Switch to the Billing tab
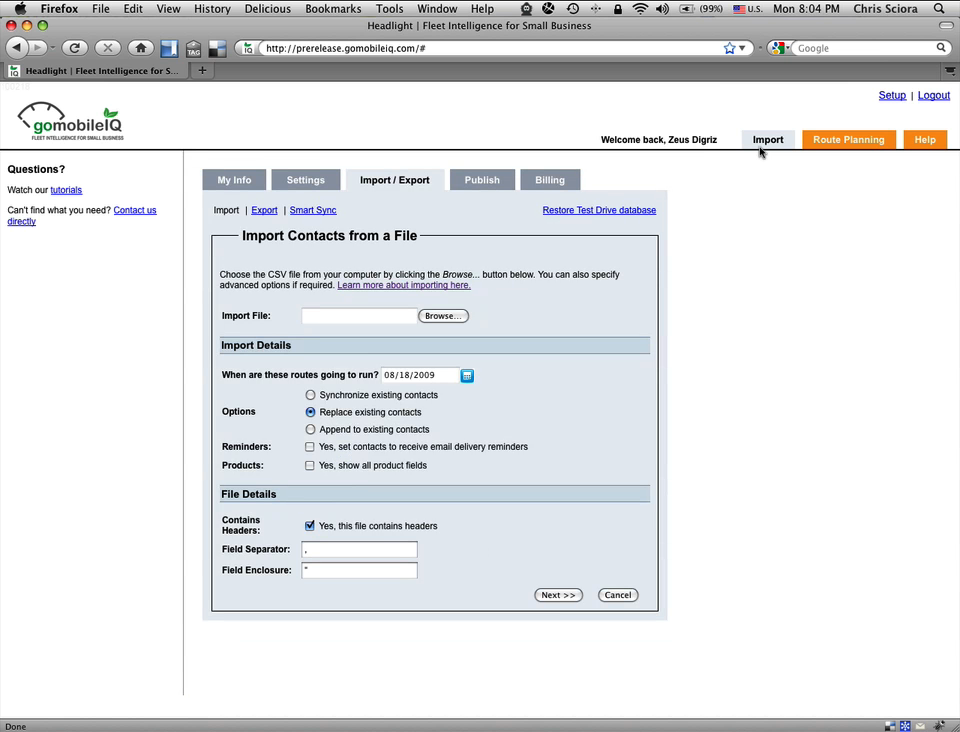Viewport: 960px width, 732px height. click(x=549, y=180)
